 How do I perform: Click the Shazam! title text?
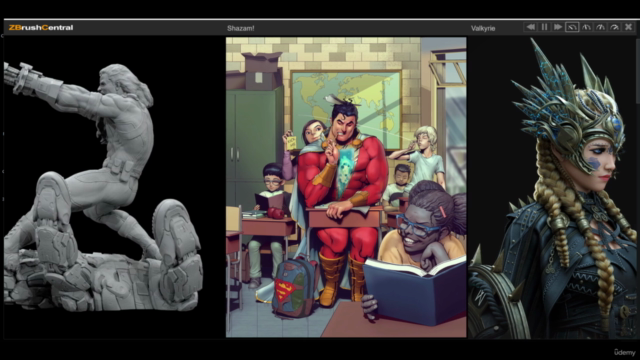point(240,28)
